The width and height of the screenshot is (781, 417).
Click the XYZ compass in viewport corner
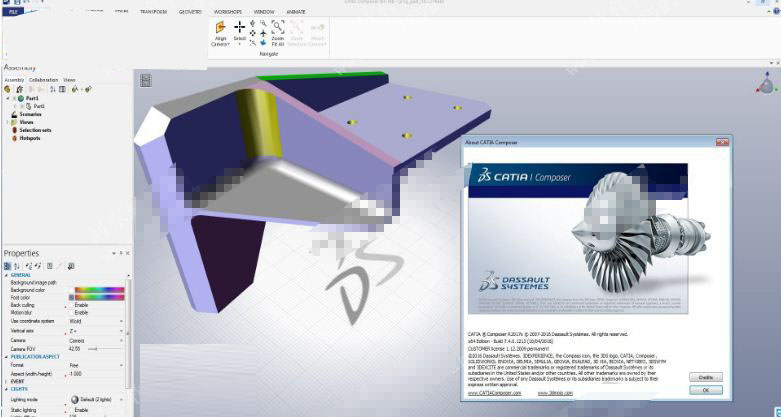[766, 84]
